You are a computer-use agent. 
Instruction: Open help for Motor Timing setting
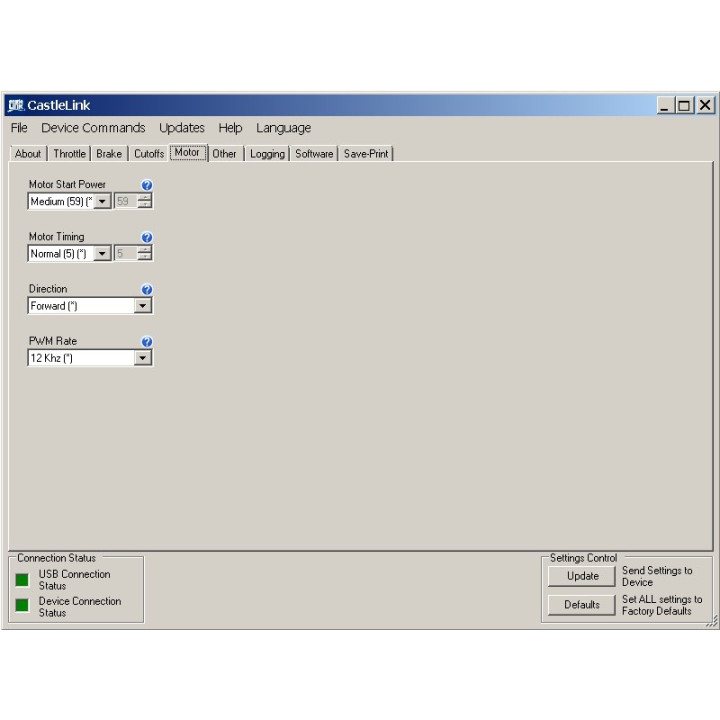click(x=146, y=237)
